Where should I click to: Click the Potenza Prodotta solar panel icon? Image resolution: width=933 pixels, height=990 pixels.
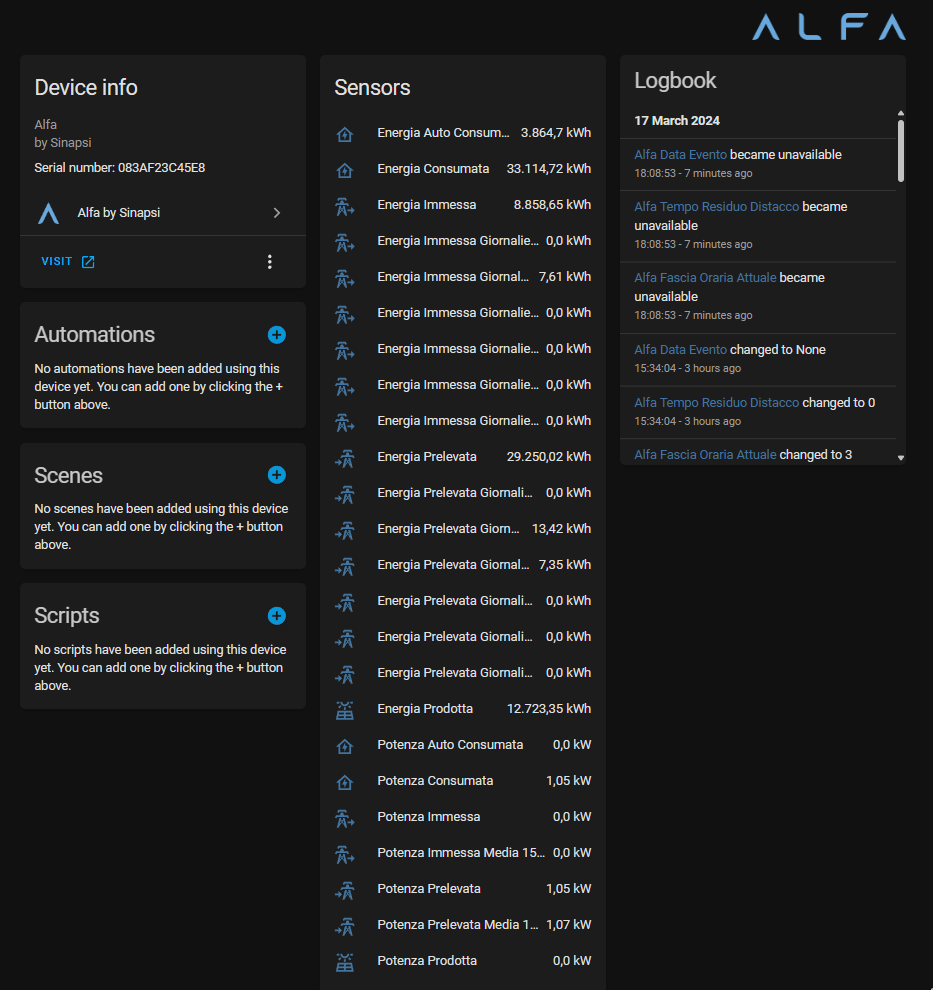click(345, 962)
